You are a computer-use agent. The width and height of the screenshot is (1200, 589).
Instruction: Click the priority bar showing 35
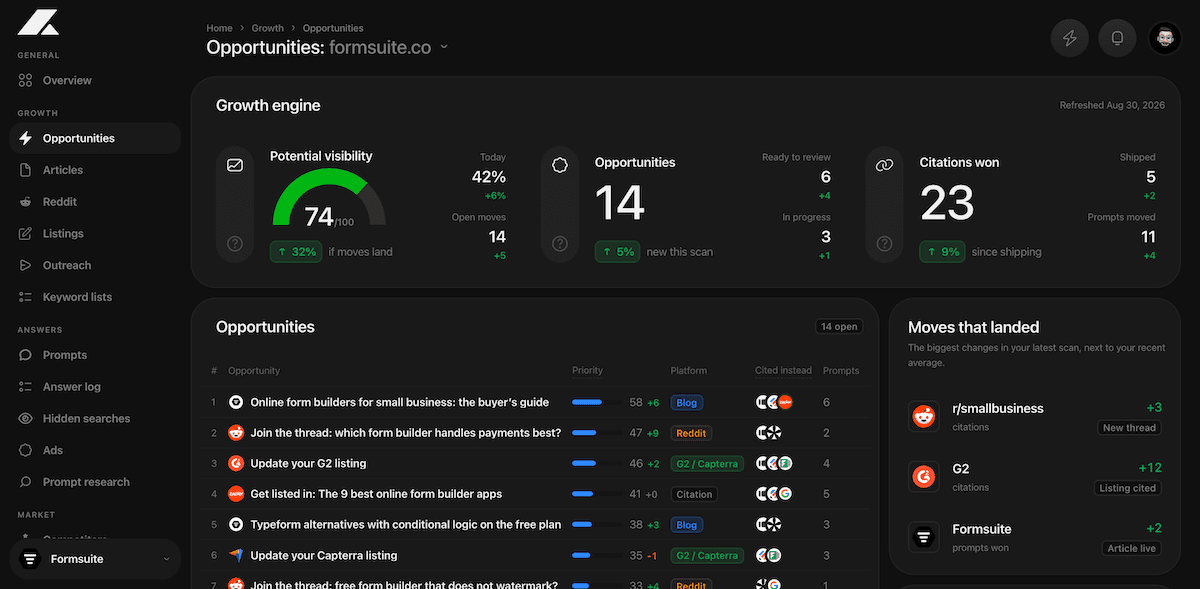[596, 555]
